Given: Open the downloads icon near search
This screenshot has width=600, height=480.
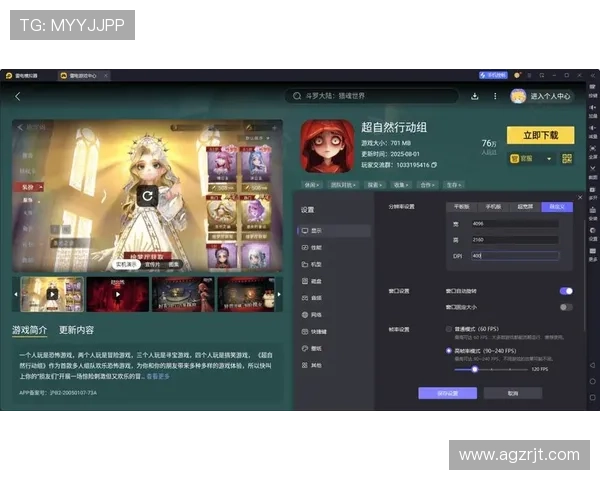Looking at the screenshot, I should pyautogui.click(x=474, y=96).
